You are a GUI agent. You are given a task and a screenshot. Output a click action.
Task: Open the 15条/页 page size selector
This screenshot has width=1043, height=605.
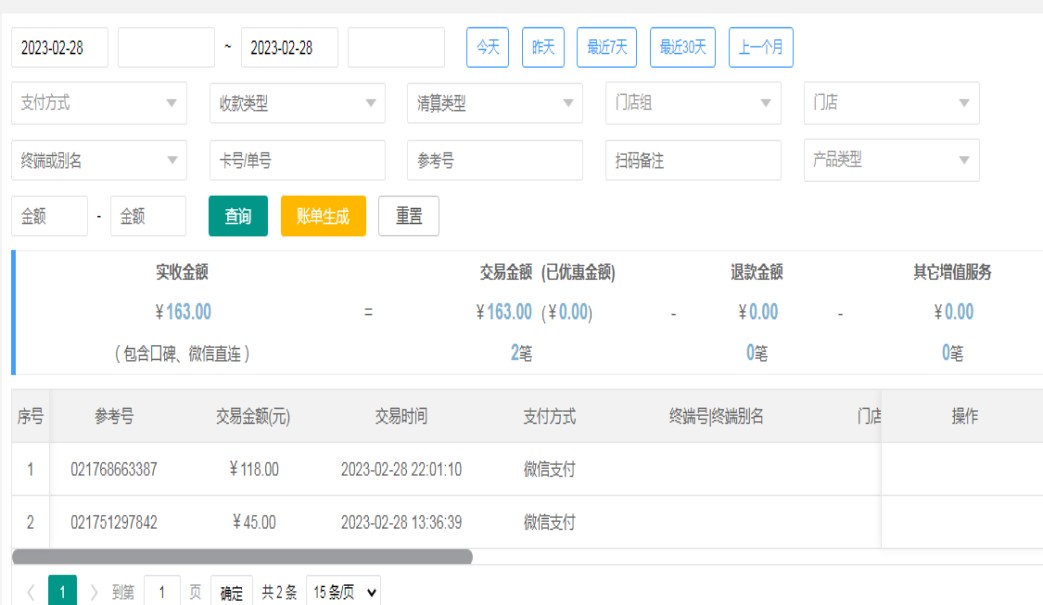[x=343, y=592]
